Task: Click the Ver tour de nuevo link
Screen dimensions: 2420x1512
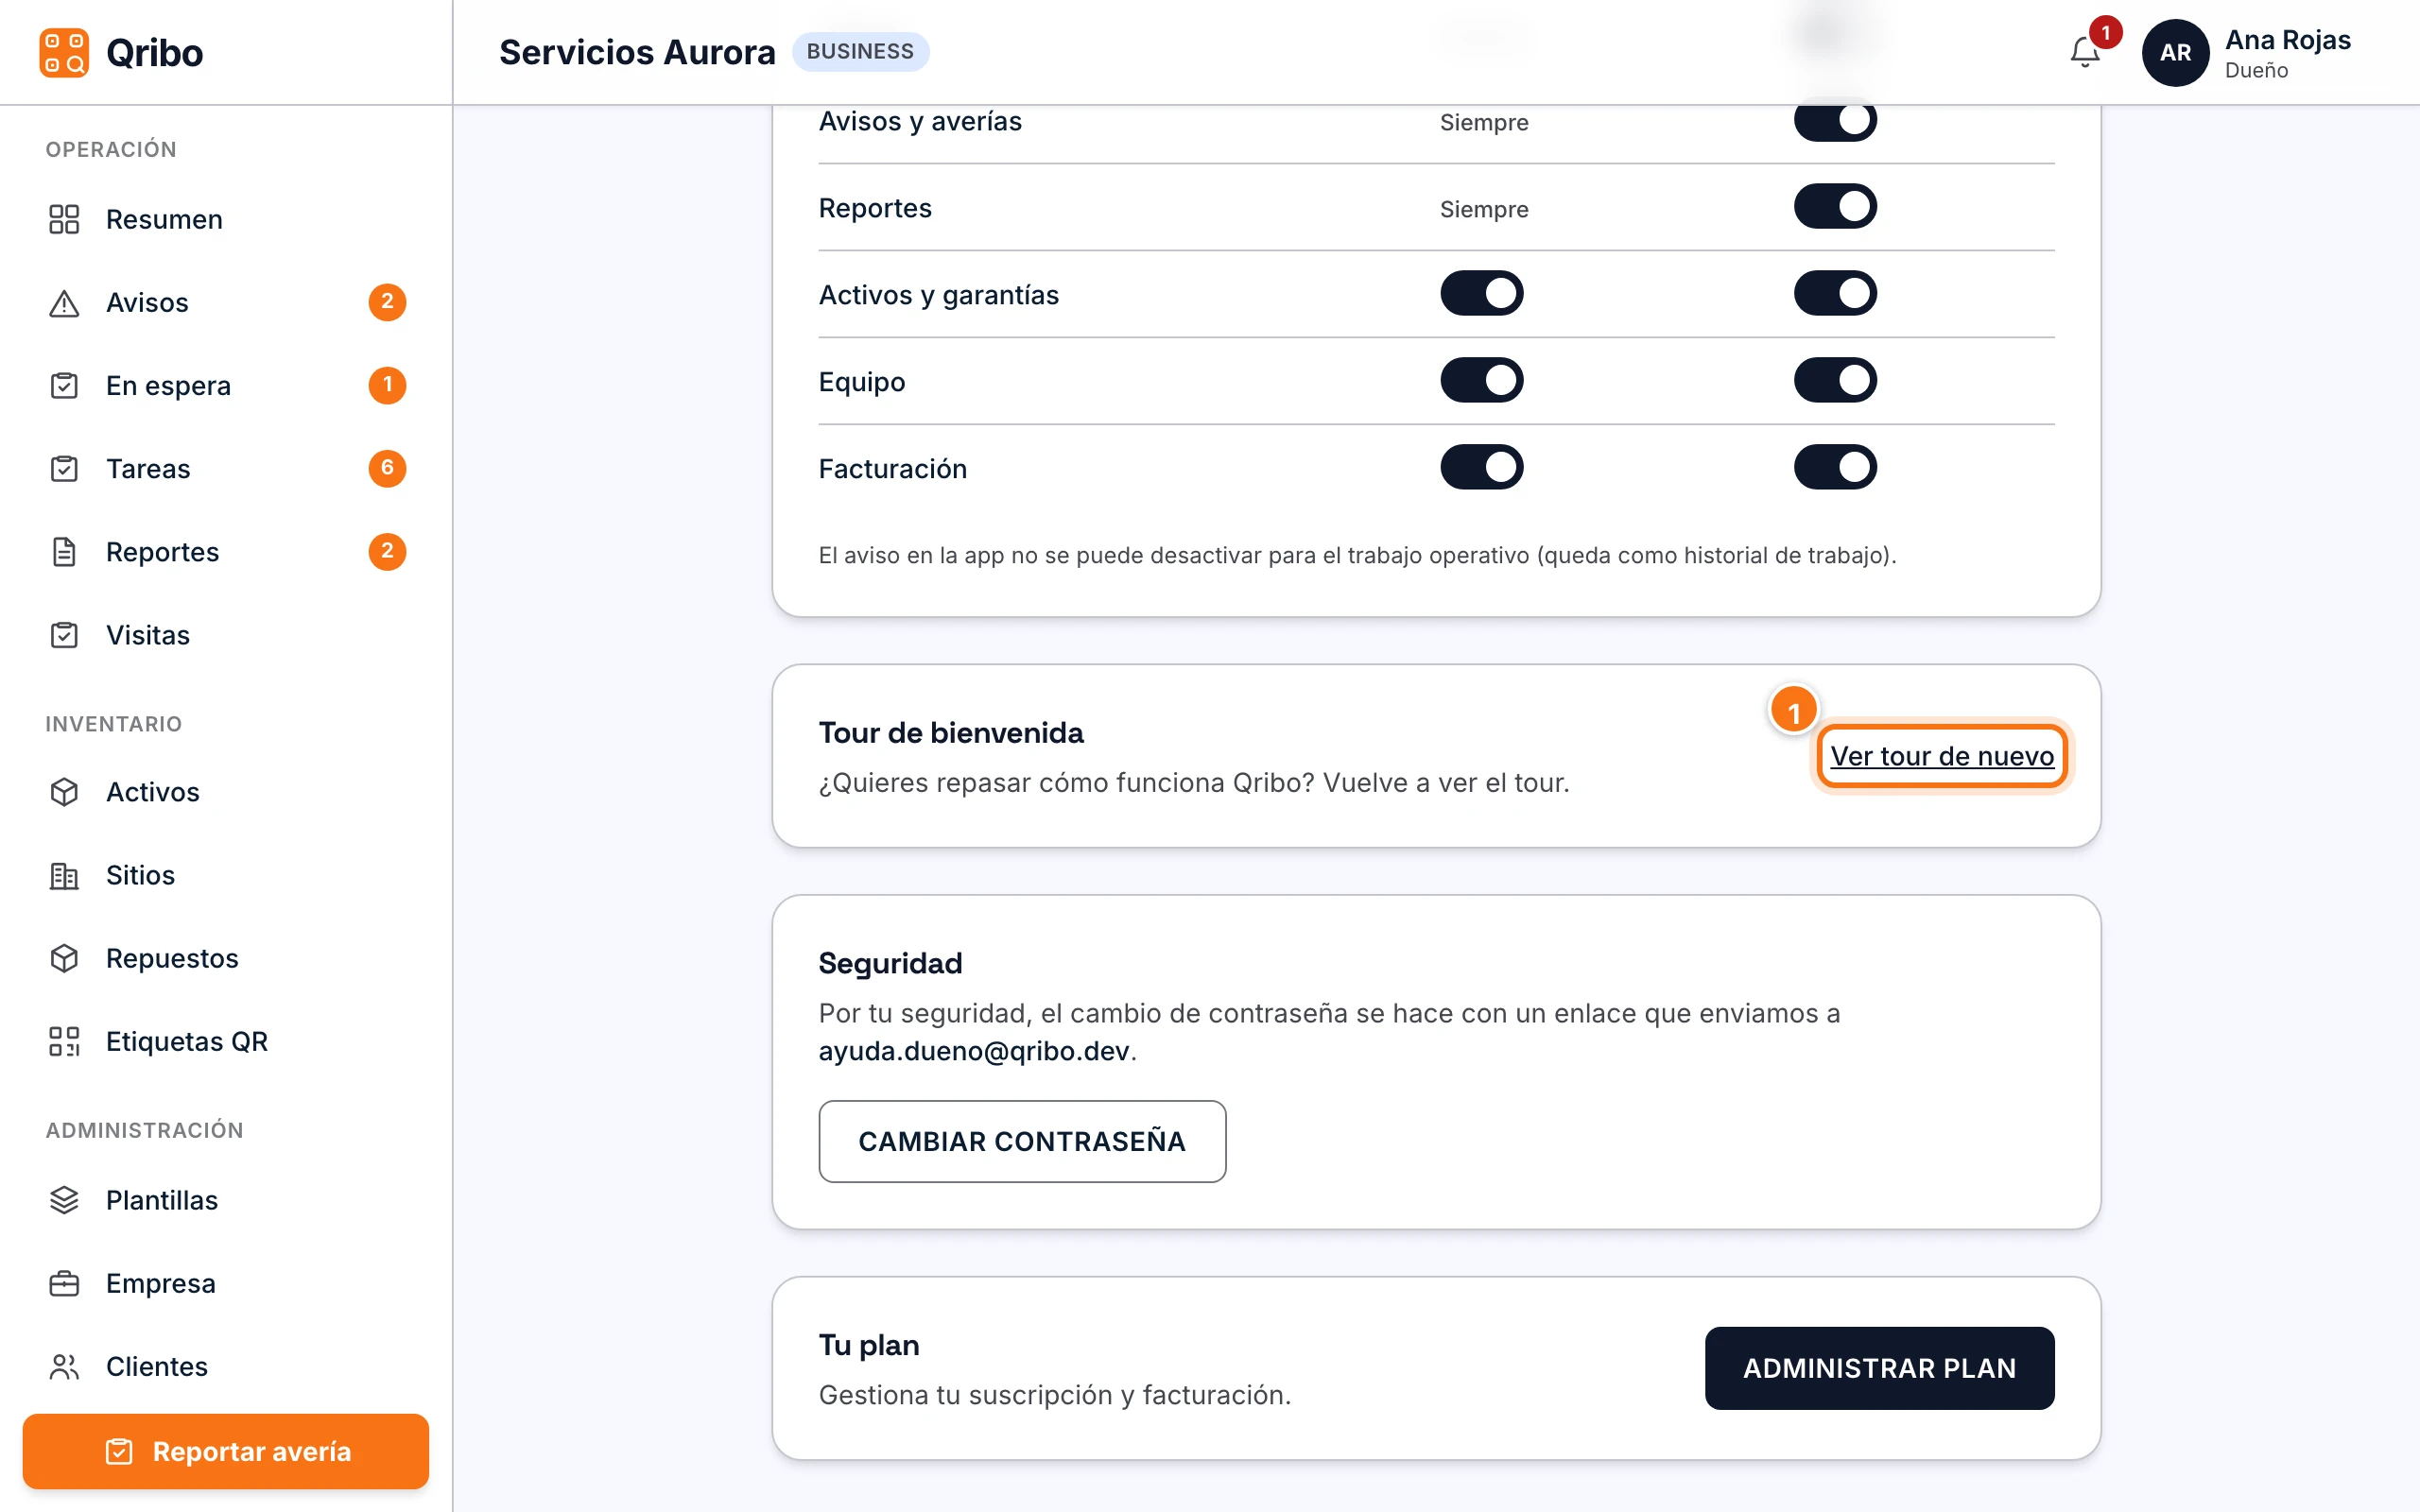Action: click(x=1942, y=756)
